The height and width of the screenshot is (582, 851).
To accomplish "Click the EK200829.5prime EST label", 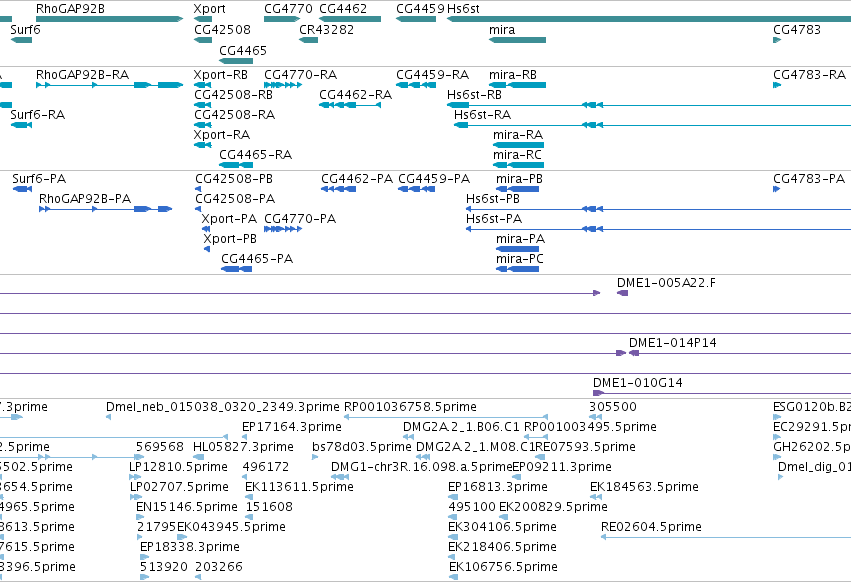I will pyautogui.click(x=553, y=507).
